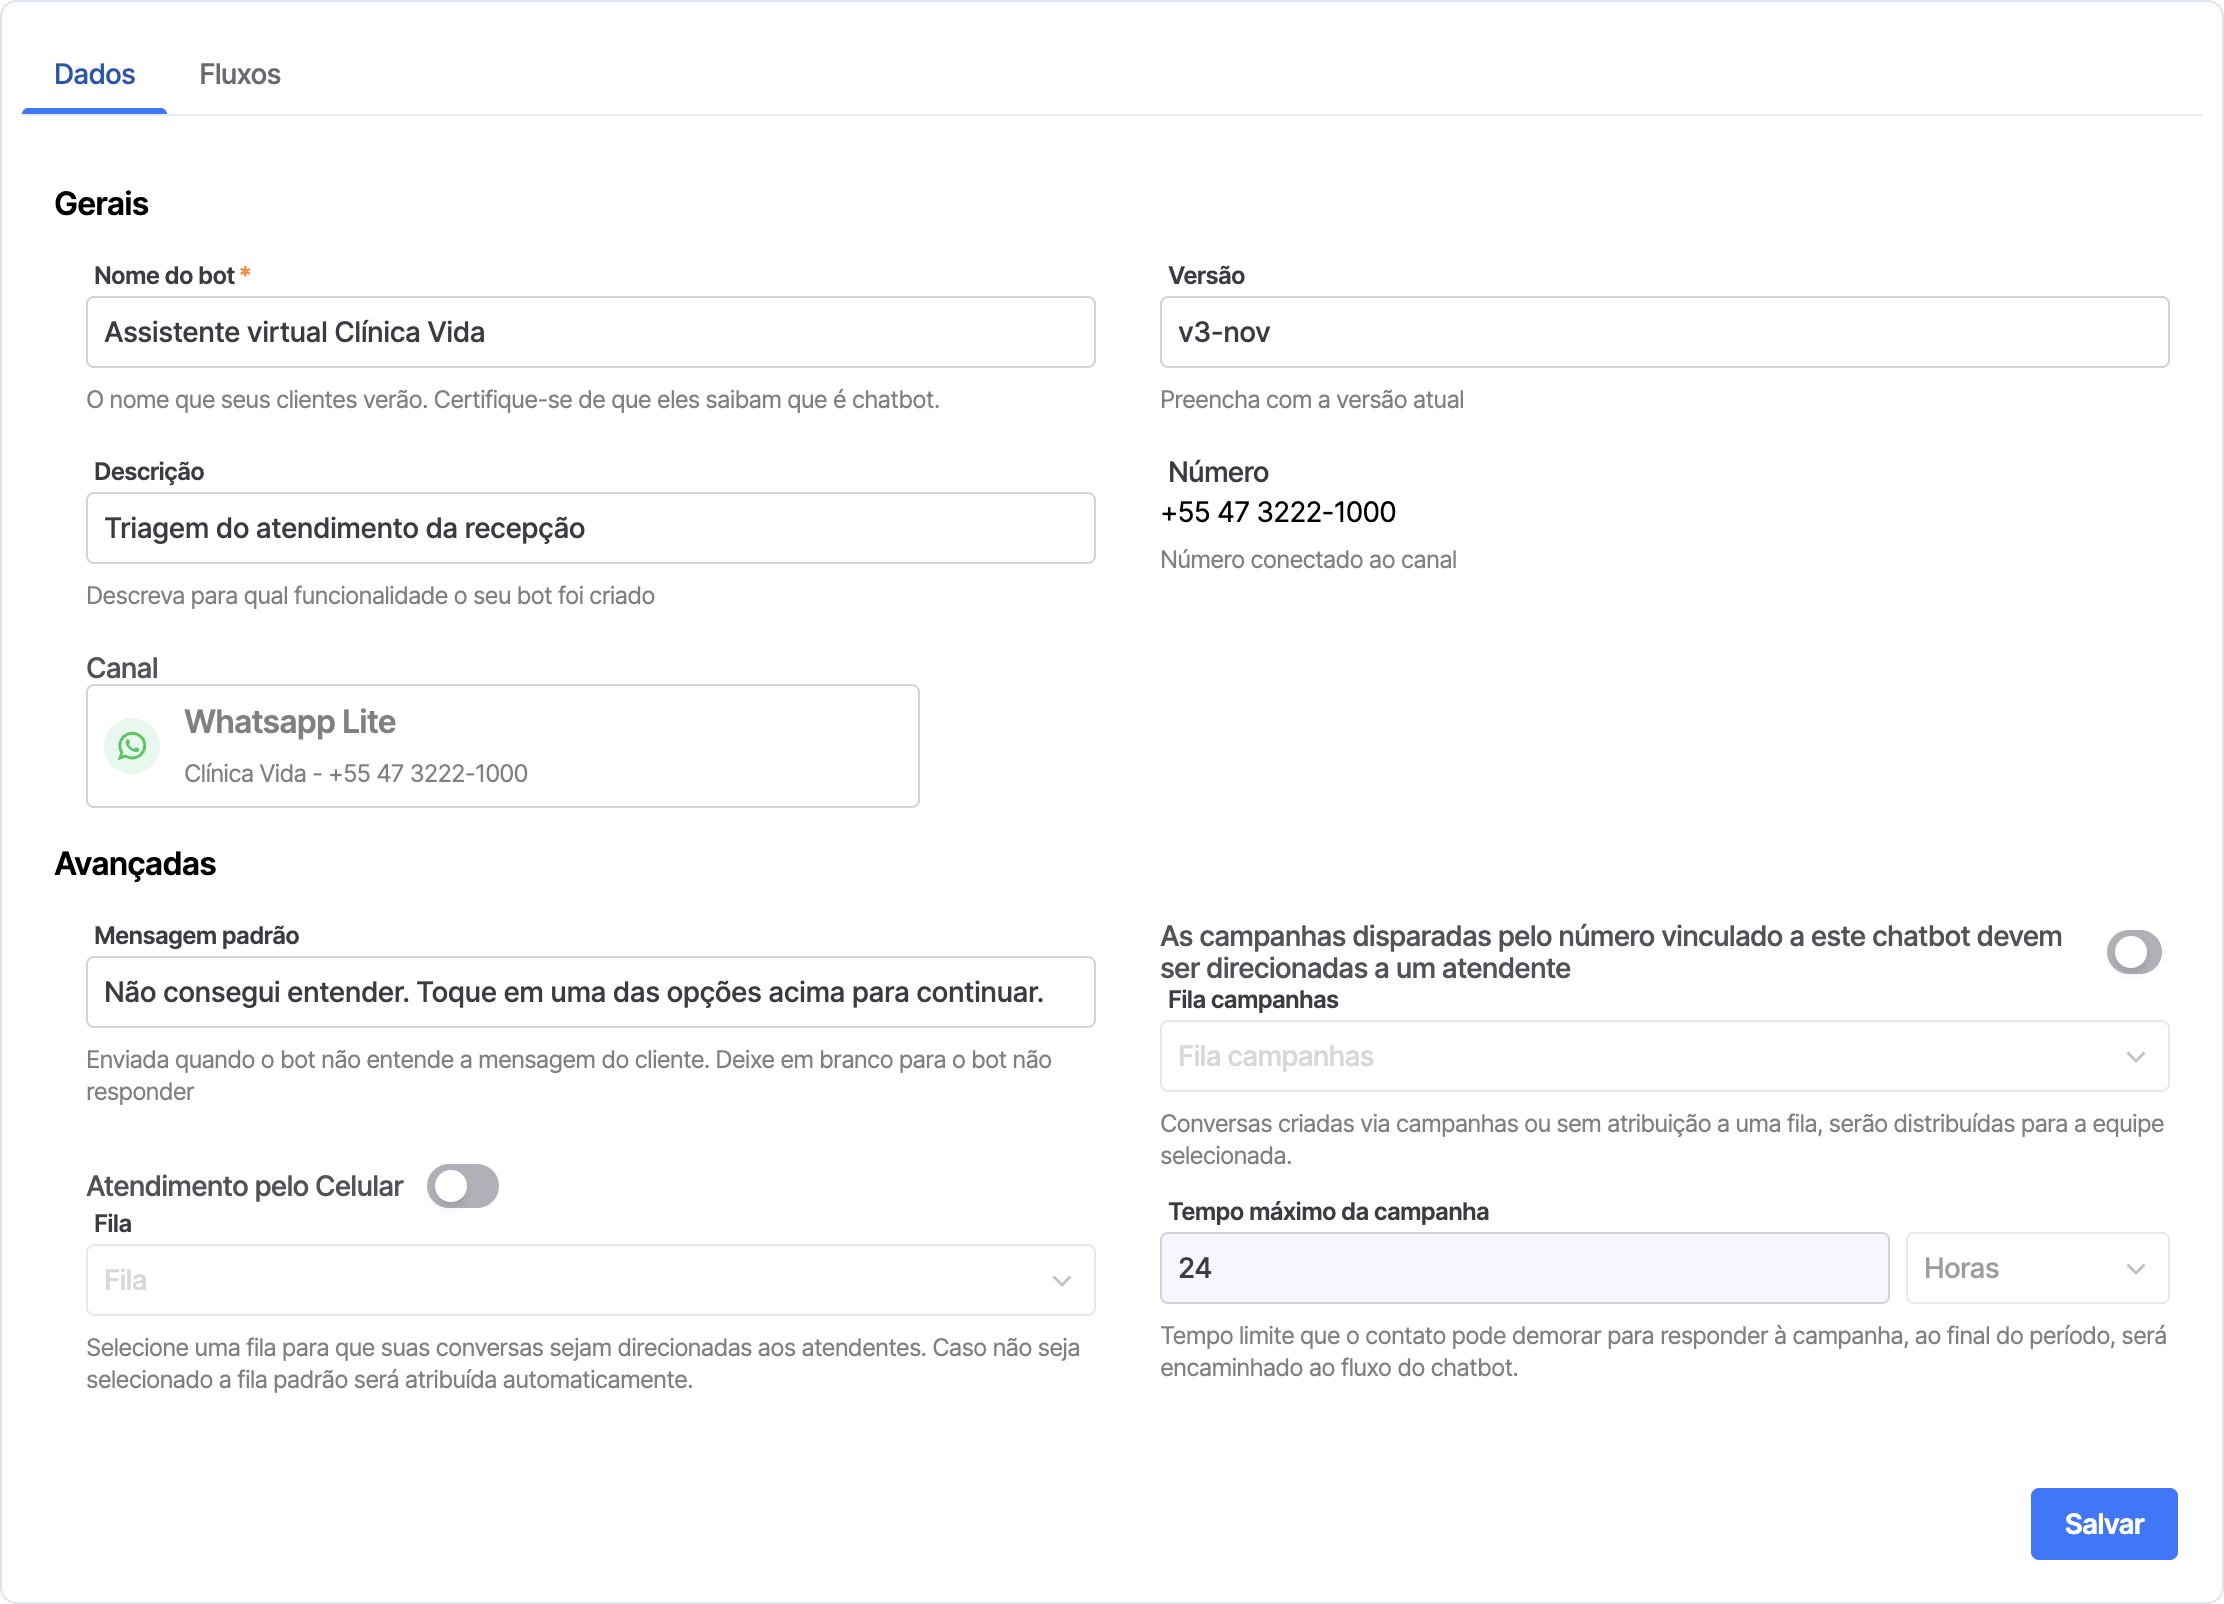Switch to the Fluxos tab
The width and height of the screenshot is (2224, 1604).
tap(240, 74)
